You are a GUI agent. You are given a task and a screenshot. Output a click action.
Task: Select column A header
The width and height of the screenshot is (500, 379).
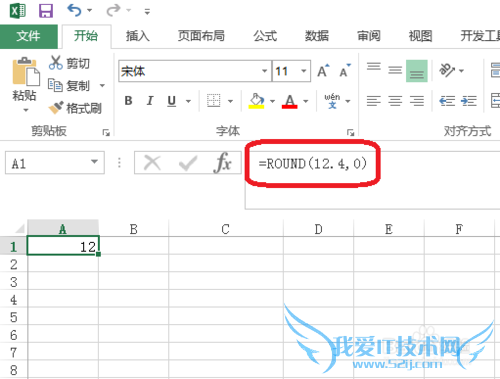(63, 229)
